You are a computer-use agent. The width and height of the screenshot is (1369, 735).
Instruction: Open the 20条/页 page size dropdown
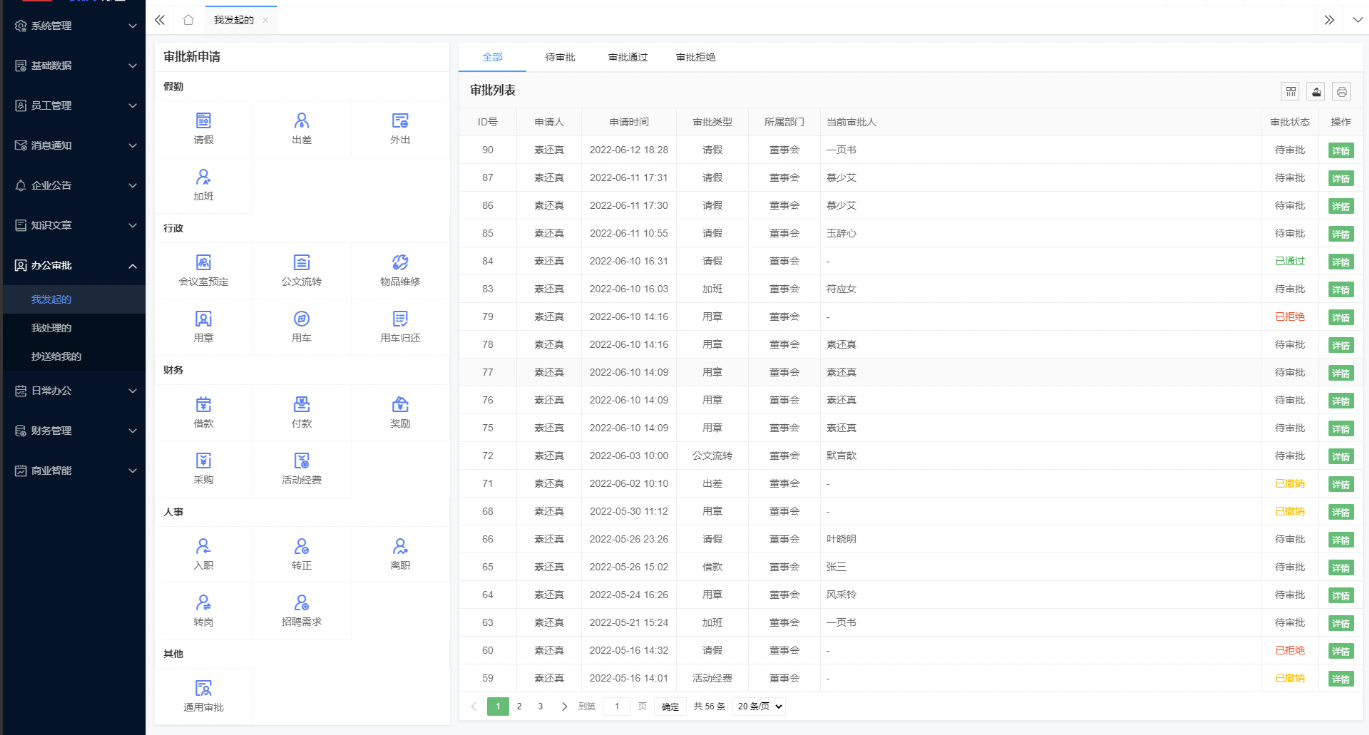[759, 706]
